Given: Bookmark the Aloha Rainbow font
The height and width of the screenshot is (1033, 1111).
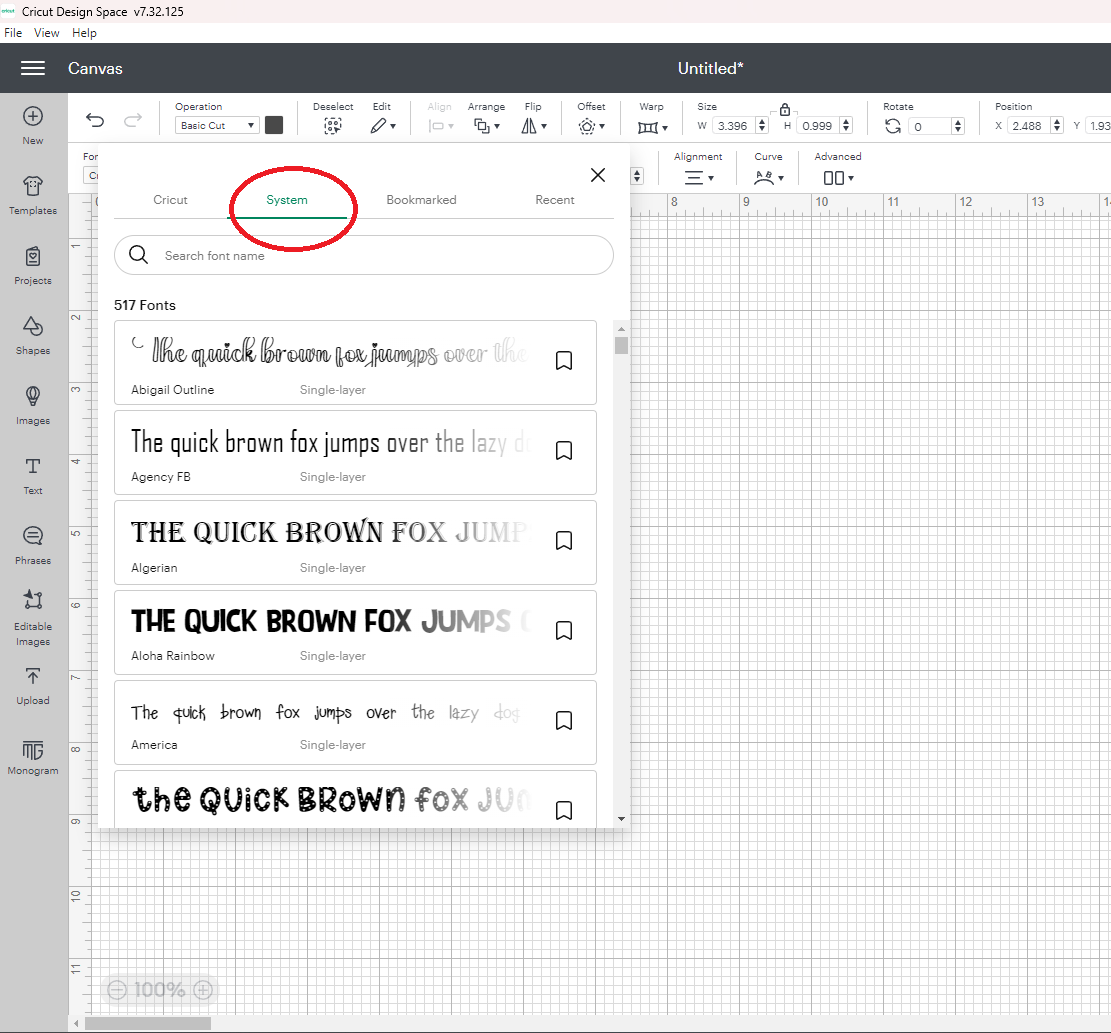Looking at the screenshot, I should (x=564, y=631).
